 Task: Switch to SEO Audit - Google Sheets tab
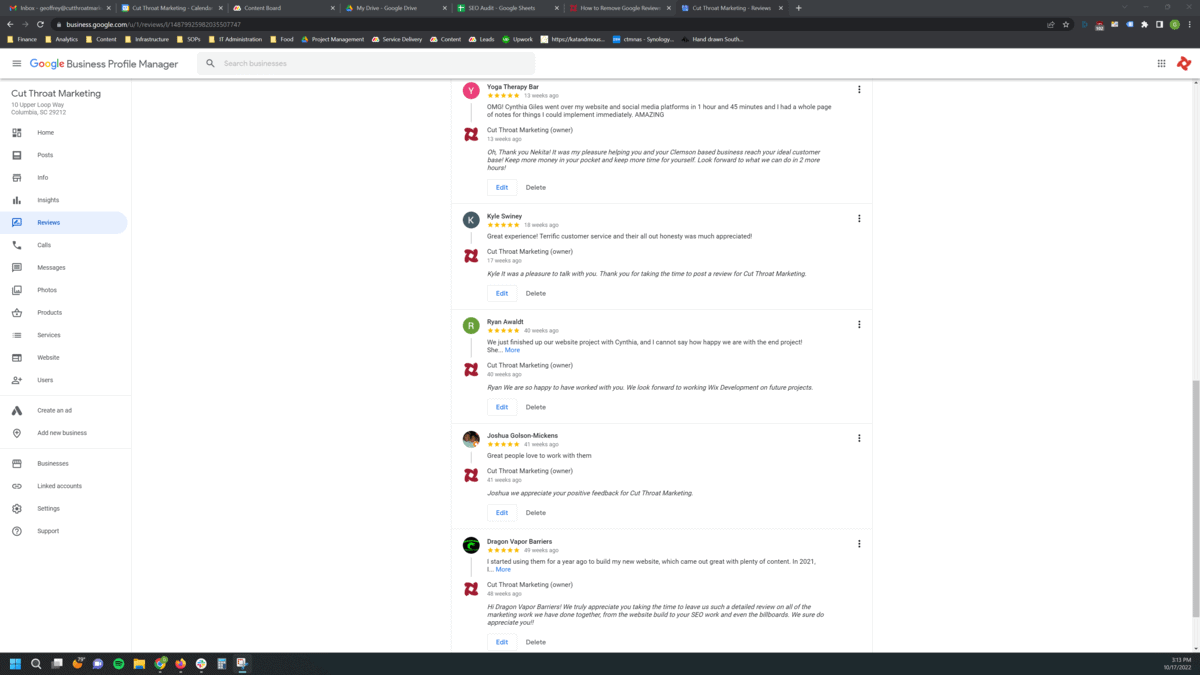[506, 8]
